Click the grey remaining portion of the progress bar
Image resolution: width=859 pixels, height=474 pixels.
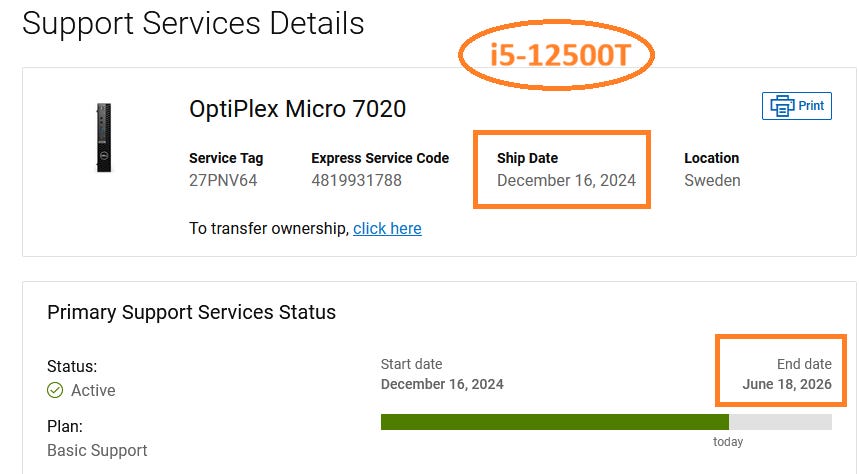780,422
